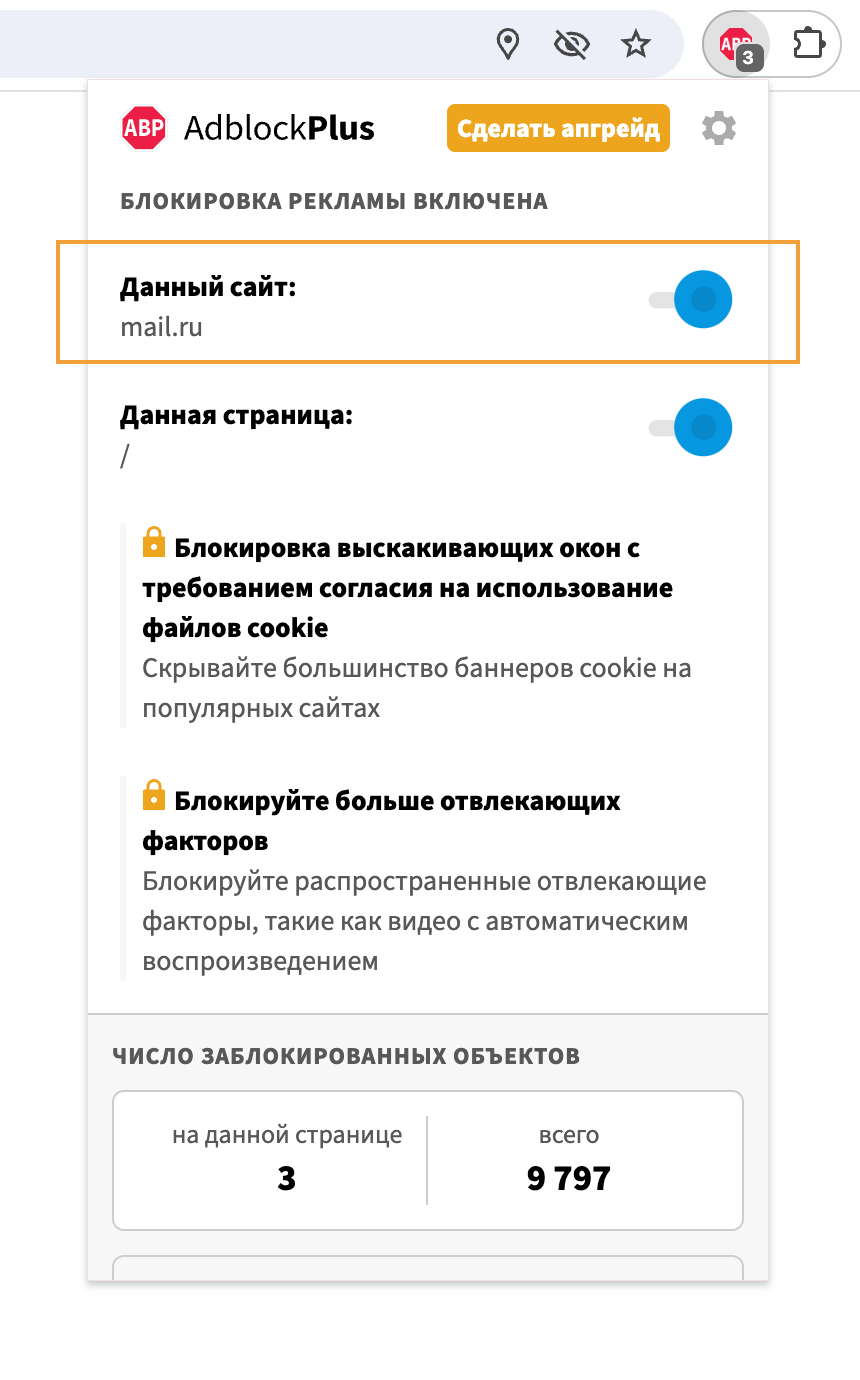The height and width of the screenshot is (1380, 860).
Task: Open the browser extensions puzzle icon
Action: [808, 44]
